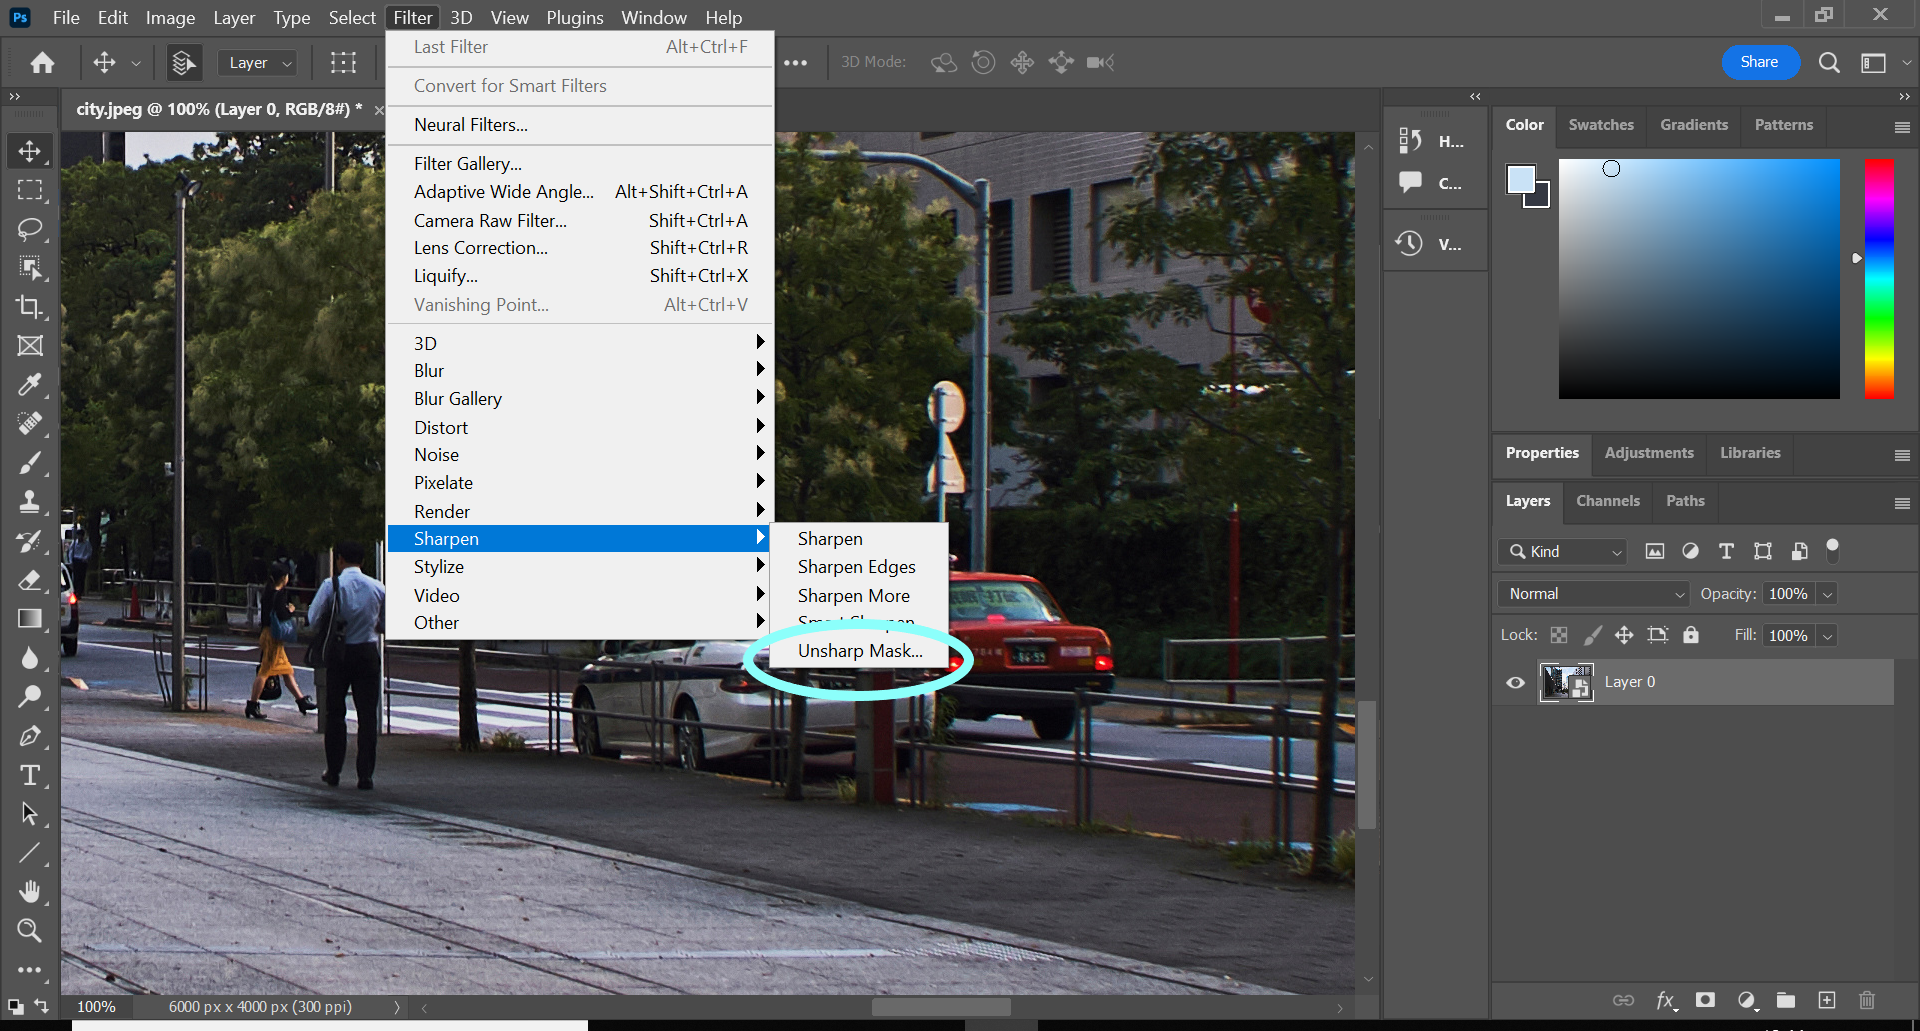The image size is (1920, 1031).
Task: Open the Layers panel menu
Action: [1902, 503]
